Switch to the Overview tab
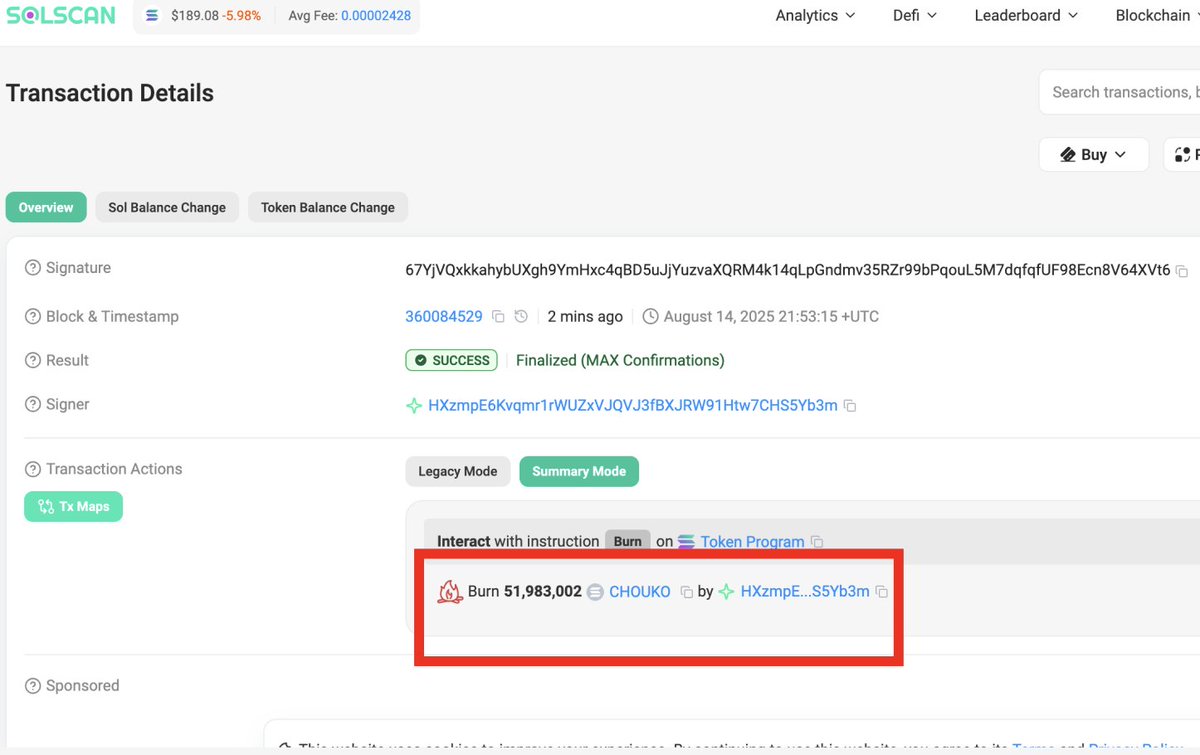Viewport: 1200px width, 755px height. [46, 207]
